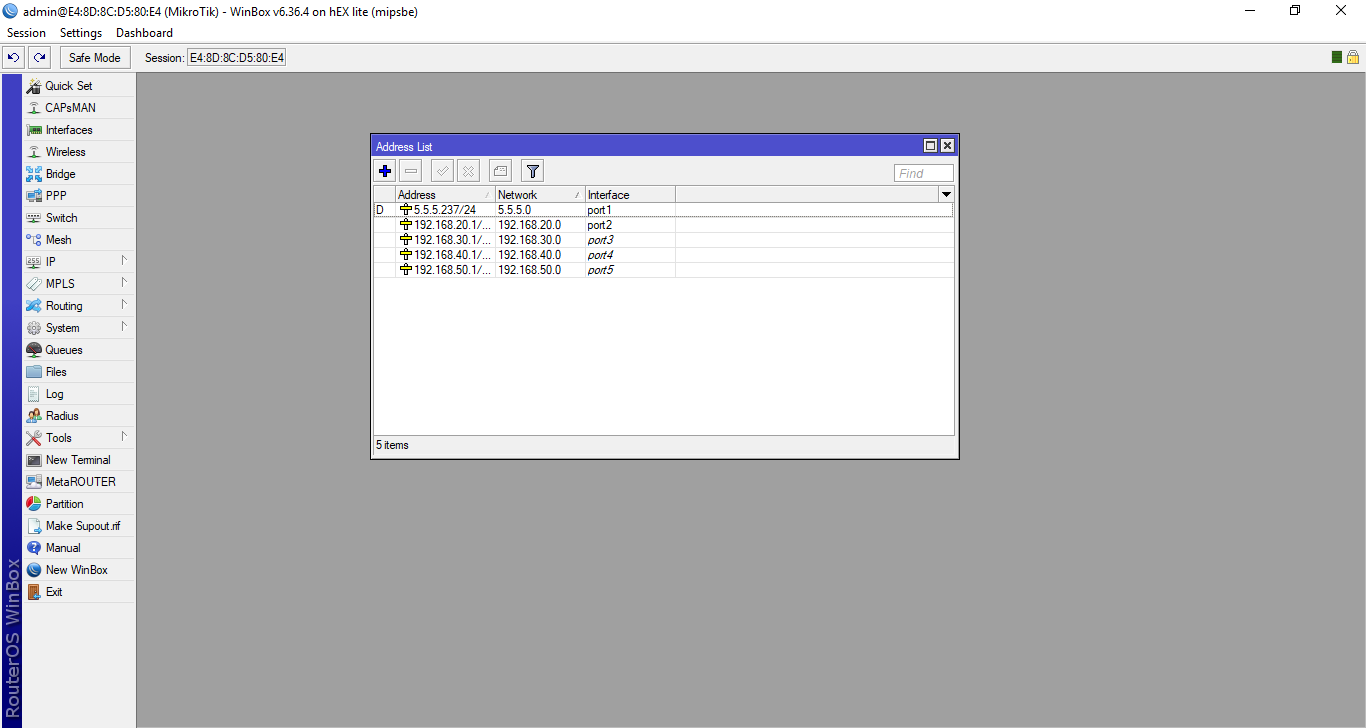
Task: Open the Settings menu
Action: point(80,32)
